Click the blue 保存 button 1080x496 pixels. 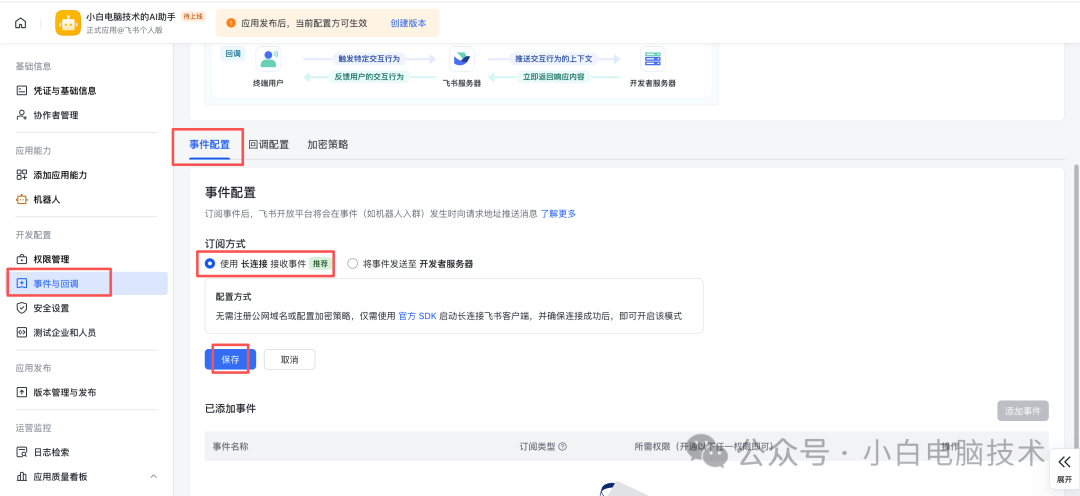point(231,360)
